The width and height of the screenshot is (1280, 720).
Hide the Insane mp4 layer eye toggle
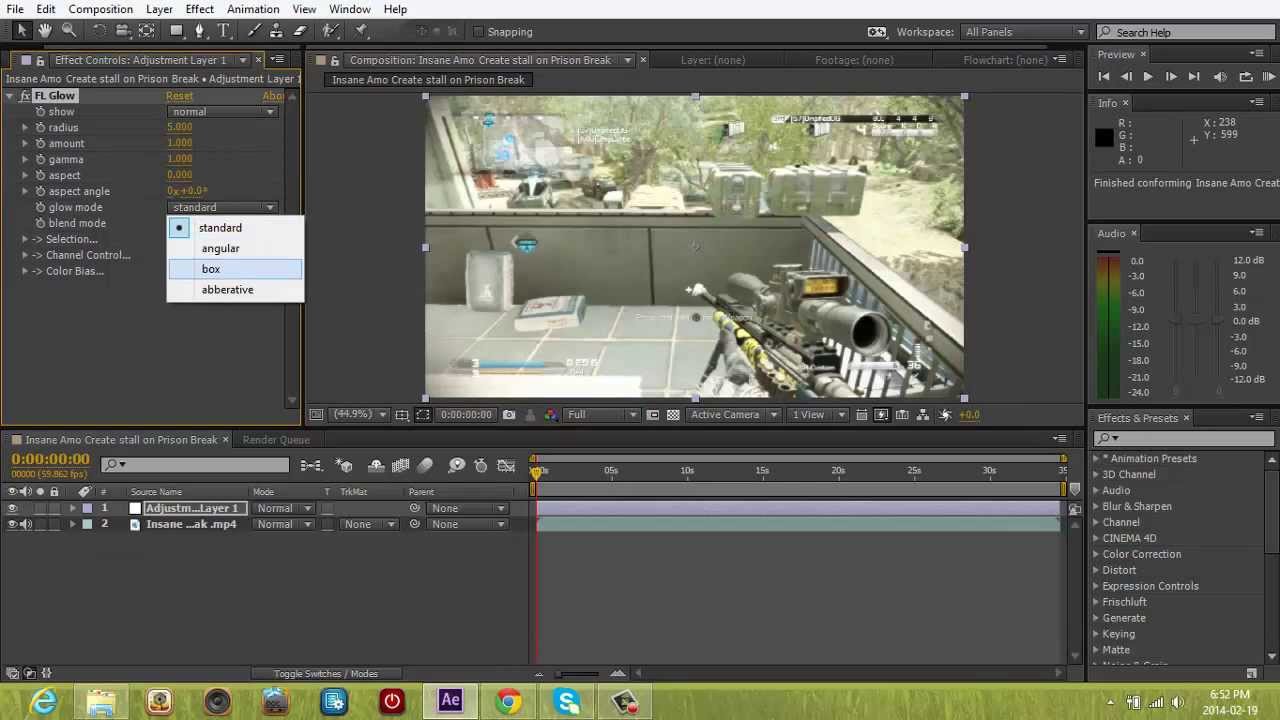[13, 524]
